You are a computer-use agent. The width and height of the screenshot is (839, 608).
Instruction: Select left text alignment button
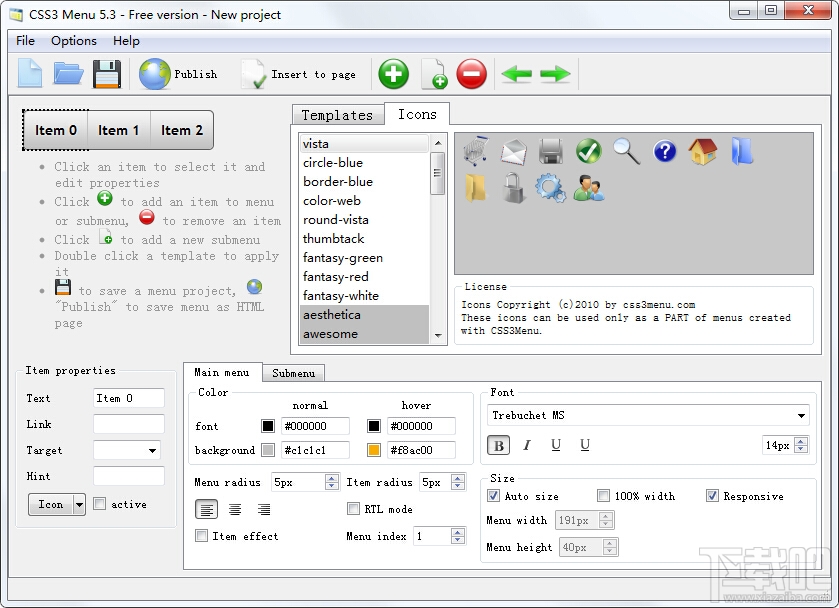[x=207, y=510]
